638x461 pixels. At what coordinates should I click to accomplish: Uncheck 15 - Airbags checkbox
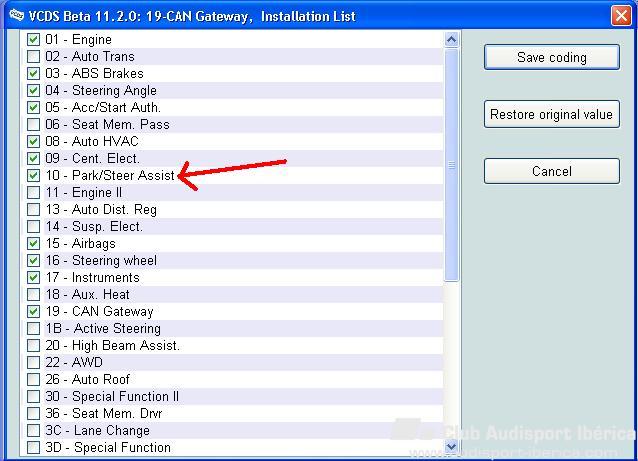click(x=33, y=243)
